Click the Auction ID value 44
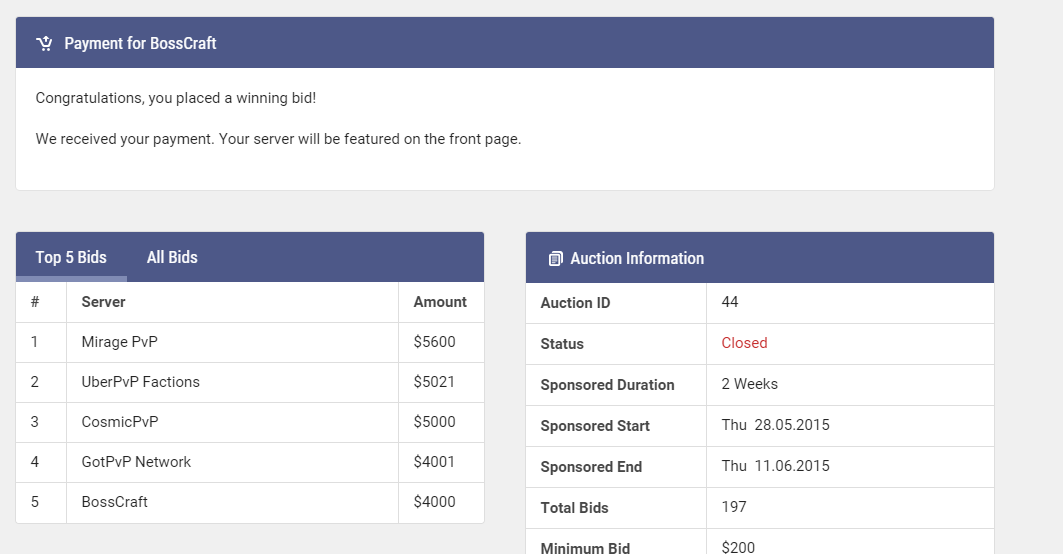The image size is (1063, 554). (x=730, y=302)
